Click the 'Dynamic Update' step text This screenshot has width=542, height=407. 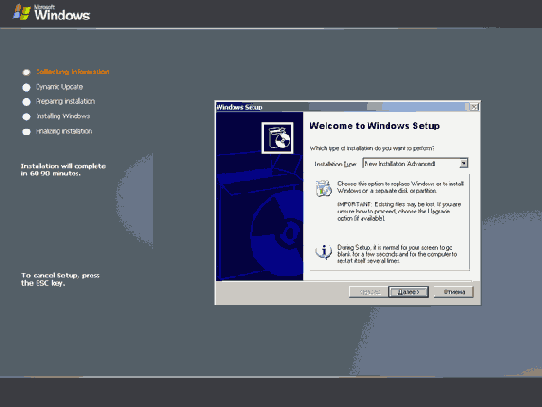[59, 87]
